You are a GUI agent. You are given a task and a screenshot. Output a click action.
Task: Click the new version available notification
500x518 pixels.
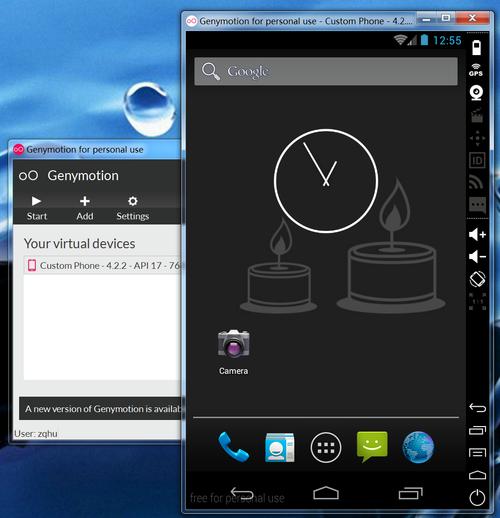coord(100,408)
